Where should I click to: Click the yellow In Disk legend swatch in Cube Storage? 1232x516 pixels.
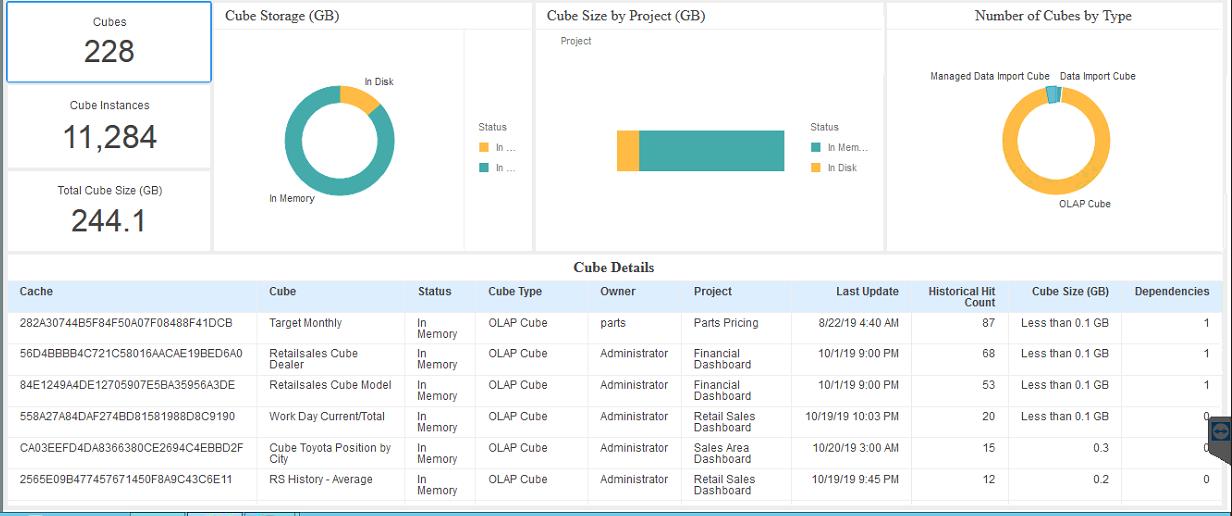484,148
